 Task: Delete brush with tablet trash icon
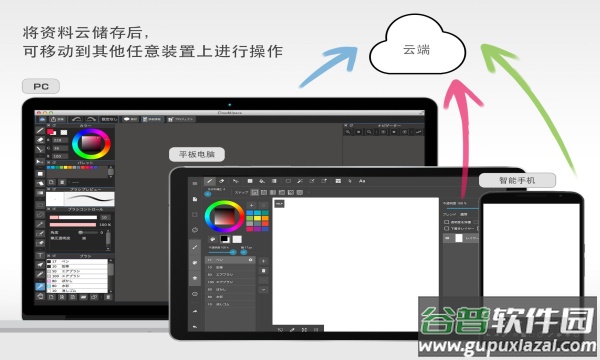[263, 271]
